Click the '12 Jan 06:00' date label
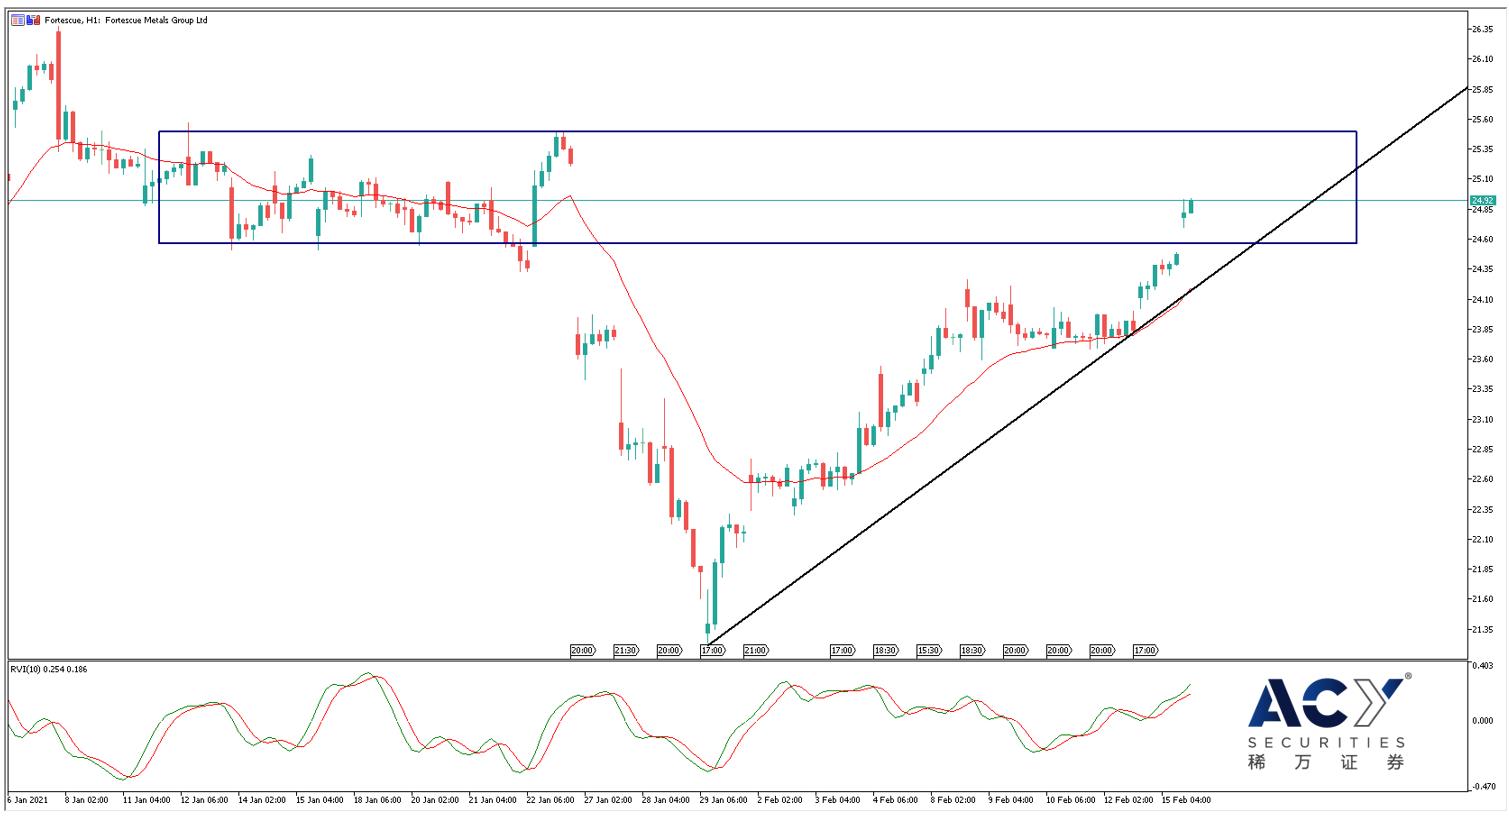Image resolution: width=1509 pixels, height=817 pixels. (x=206, y=800)
